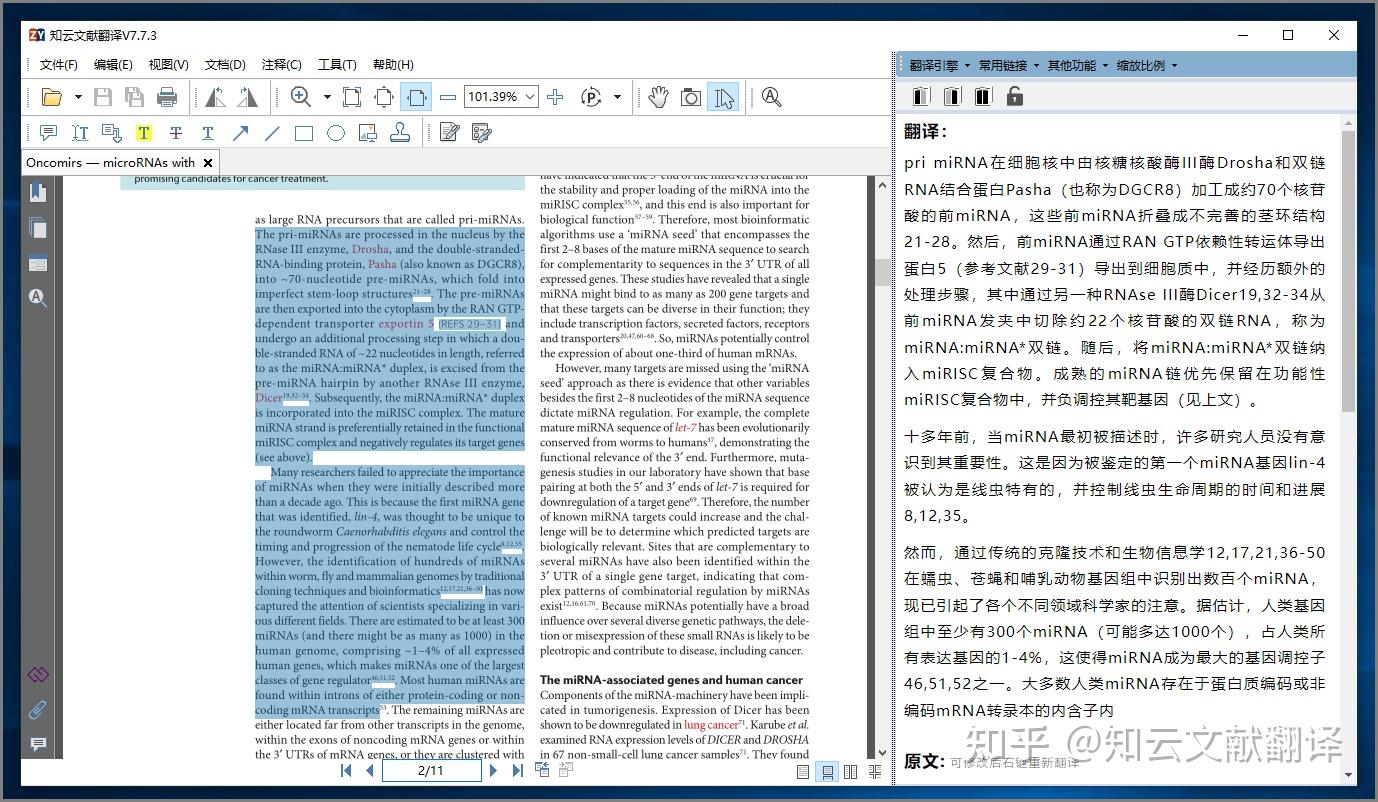1378x802 pixels.
Task: Select the Hand pan tool
Action: pos(658,96)
